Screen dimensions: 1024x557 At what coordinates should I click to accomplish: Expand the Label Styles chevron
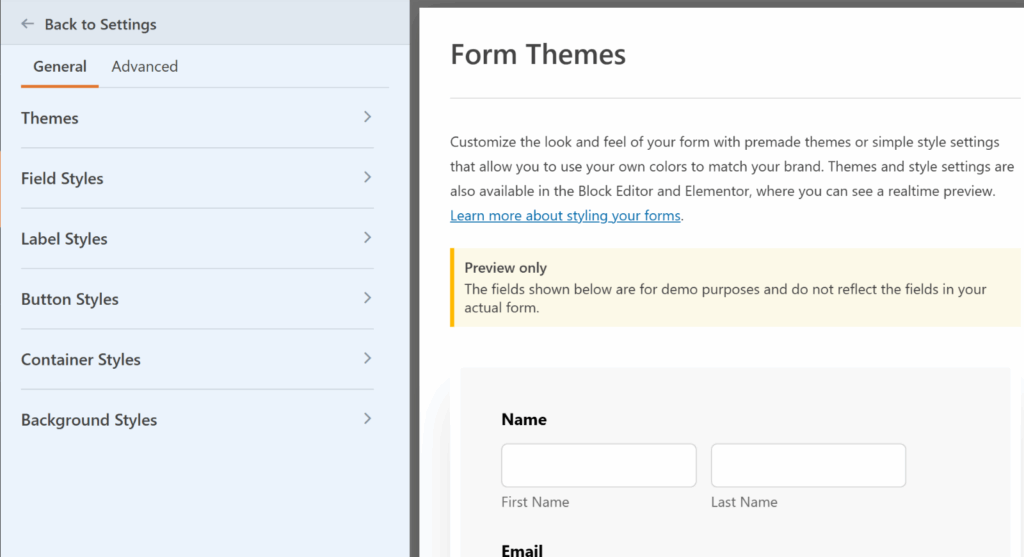[368, 238]
